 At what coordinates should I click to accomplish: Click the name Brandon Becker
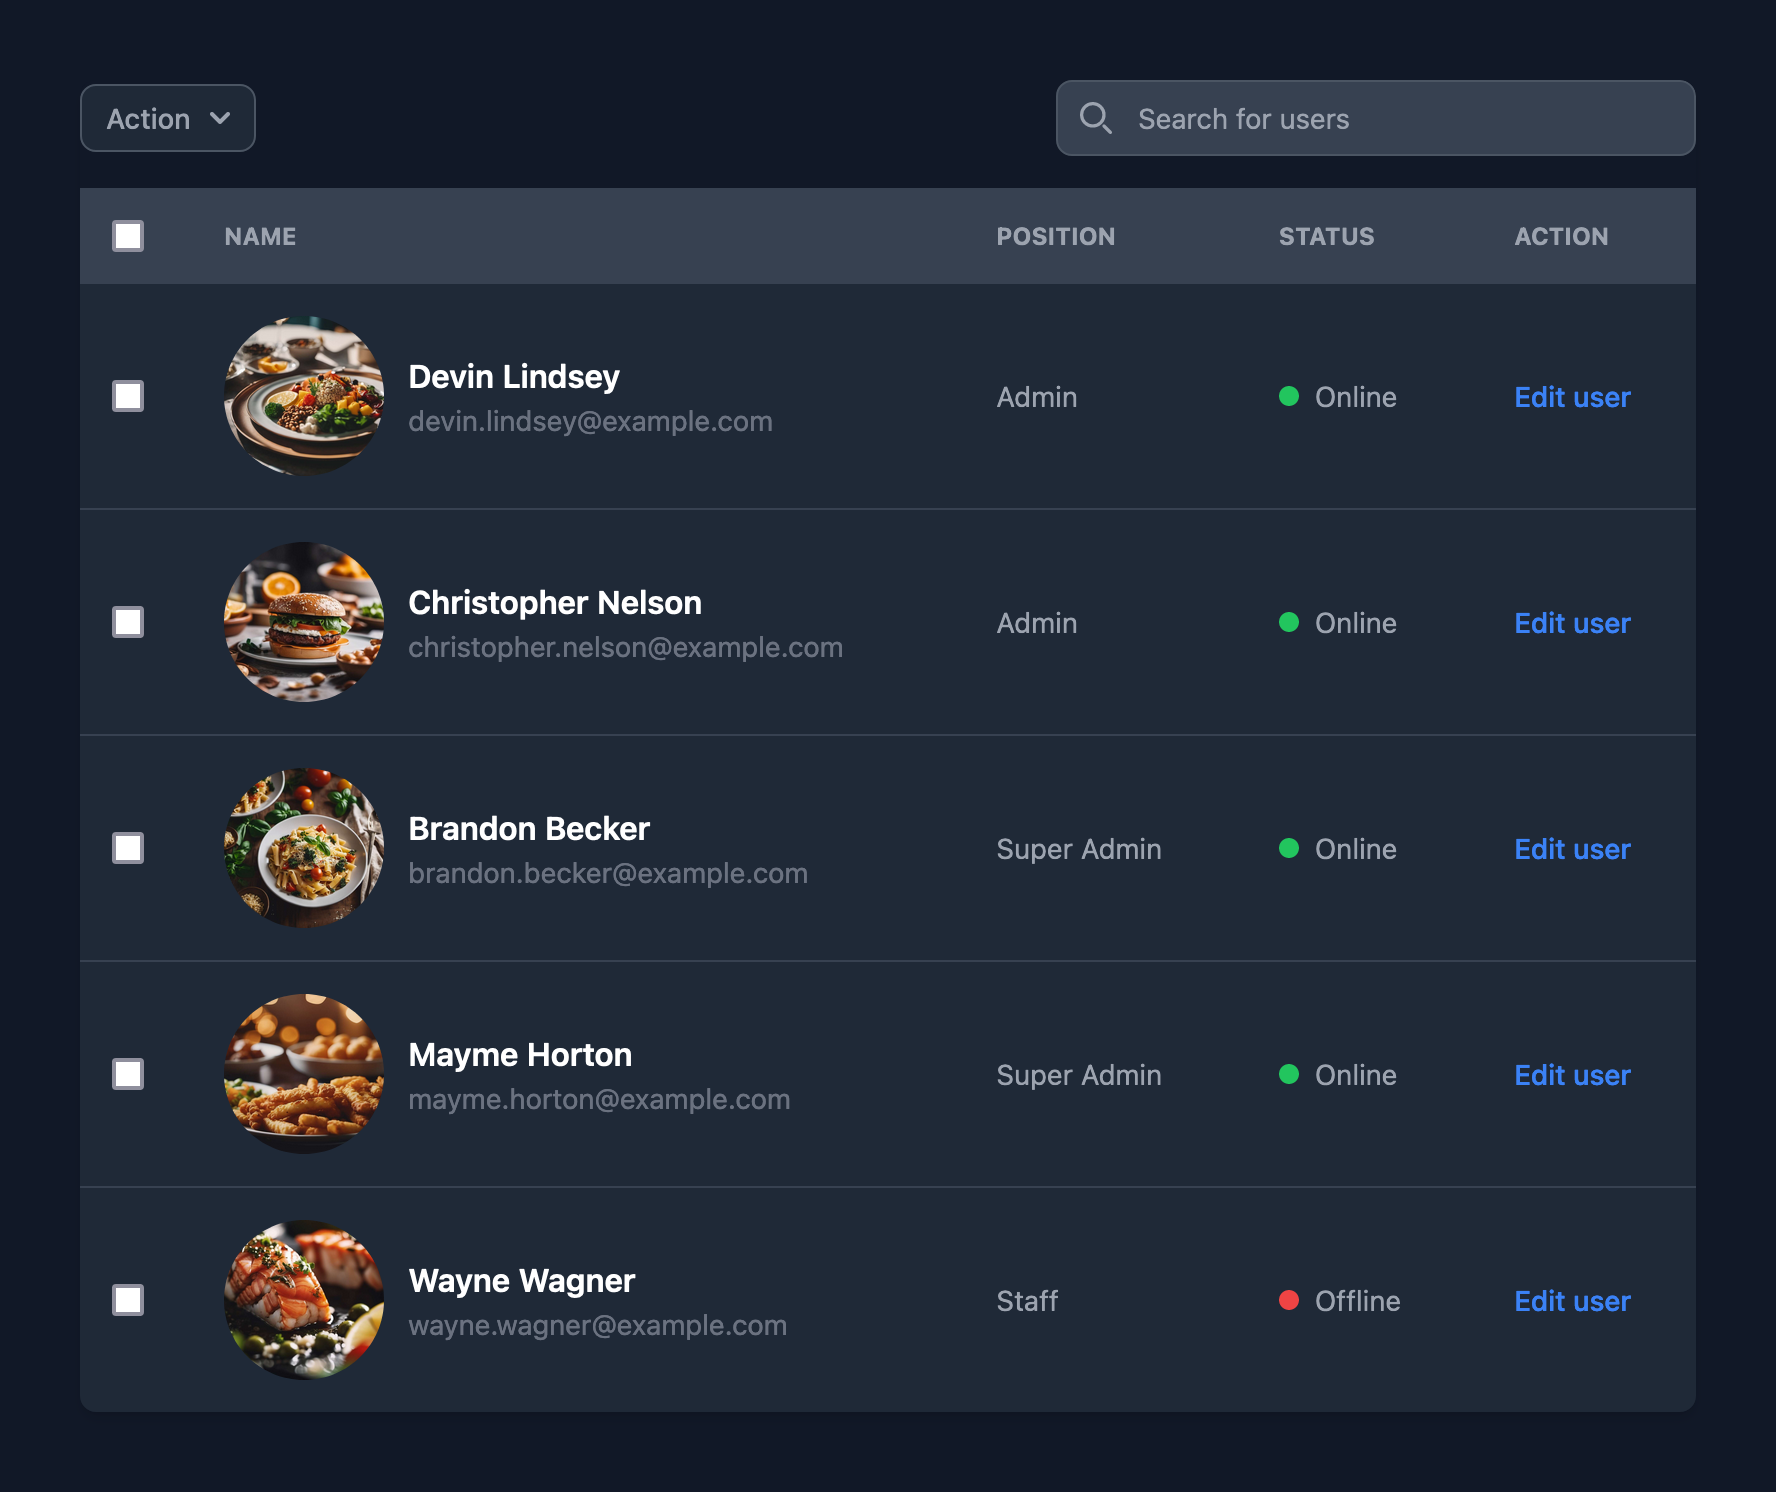tap(529, 829)
